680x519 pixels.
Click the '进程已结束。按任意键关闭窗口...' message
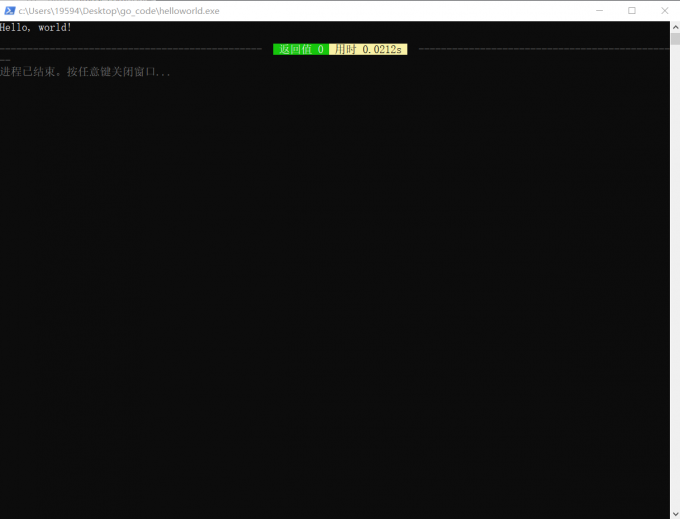[85, 72]
